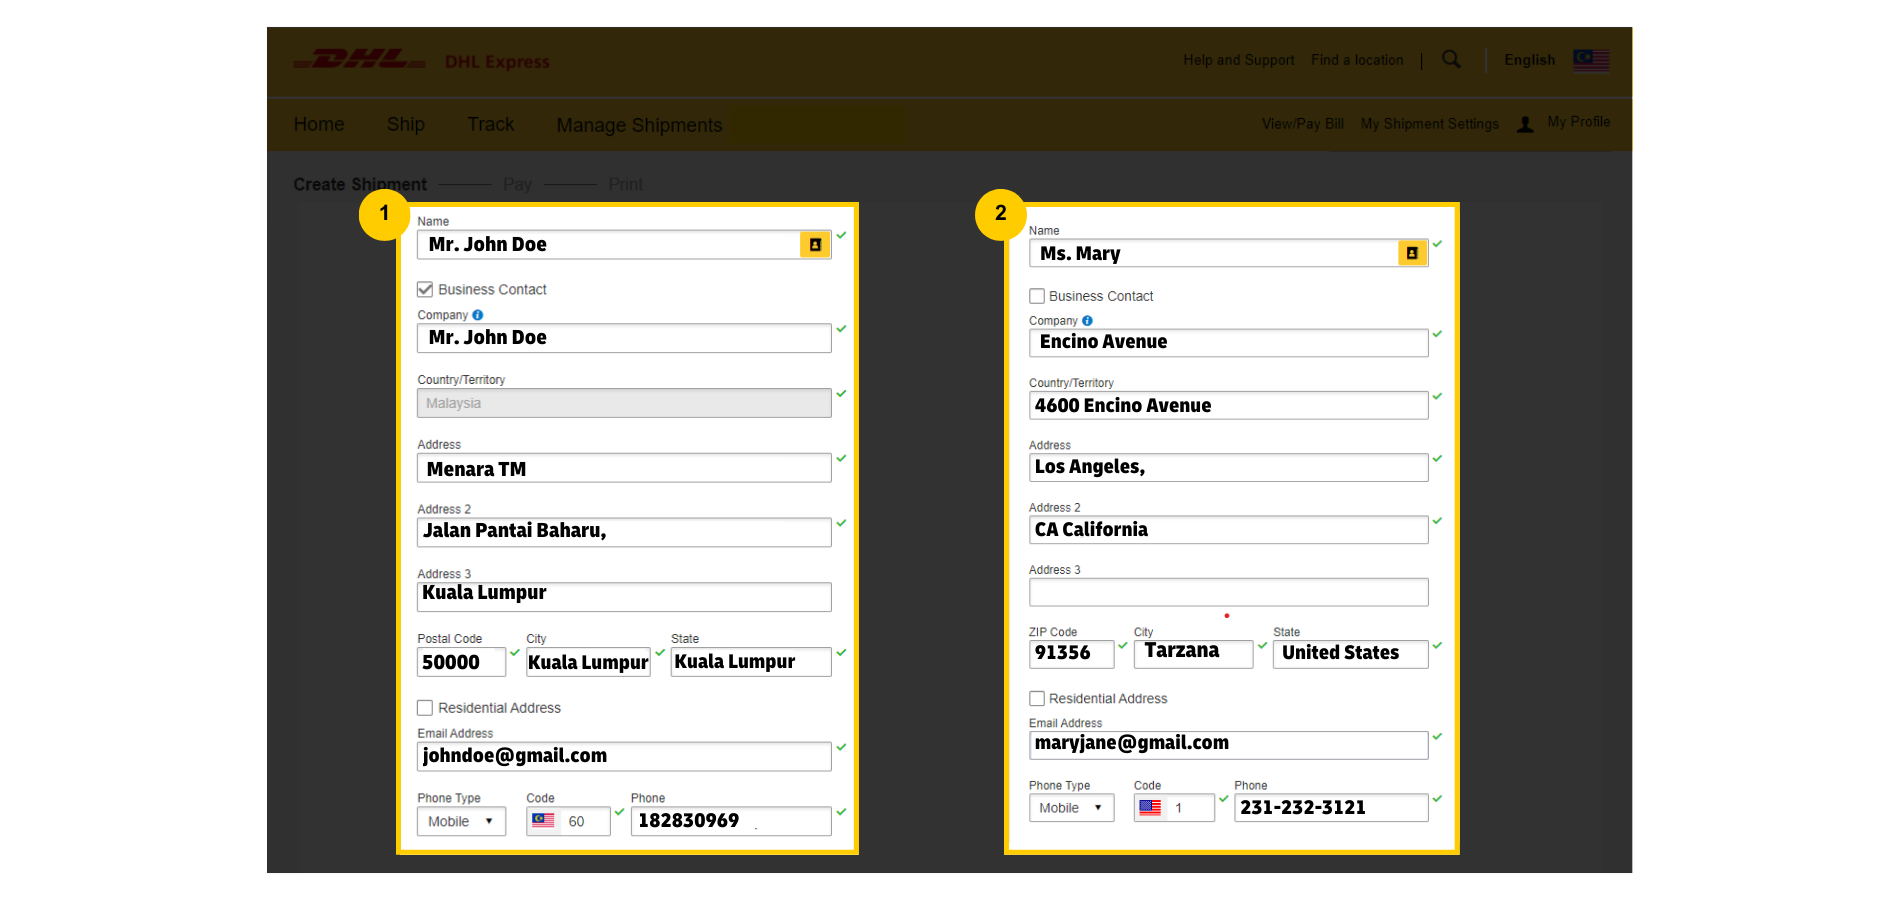
Task: Click the Print step label
Action: (625, 185)
